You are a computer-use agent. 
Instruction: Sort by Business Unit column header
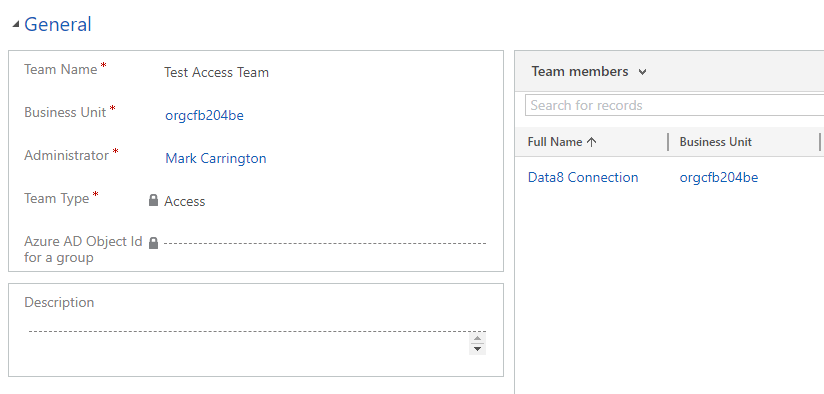coord(716,142)
